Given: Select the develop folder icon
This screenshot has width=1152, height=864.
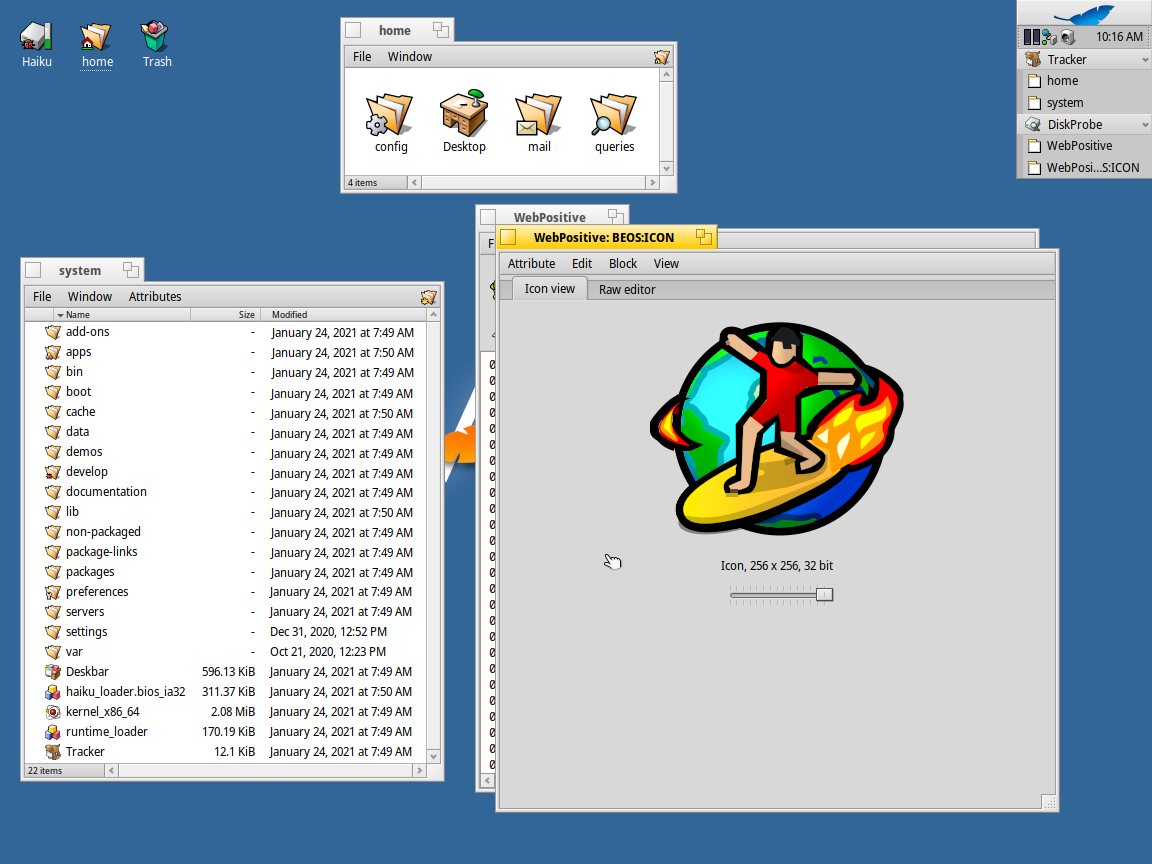Looking at the screenshot, I should pos(53,472).
